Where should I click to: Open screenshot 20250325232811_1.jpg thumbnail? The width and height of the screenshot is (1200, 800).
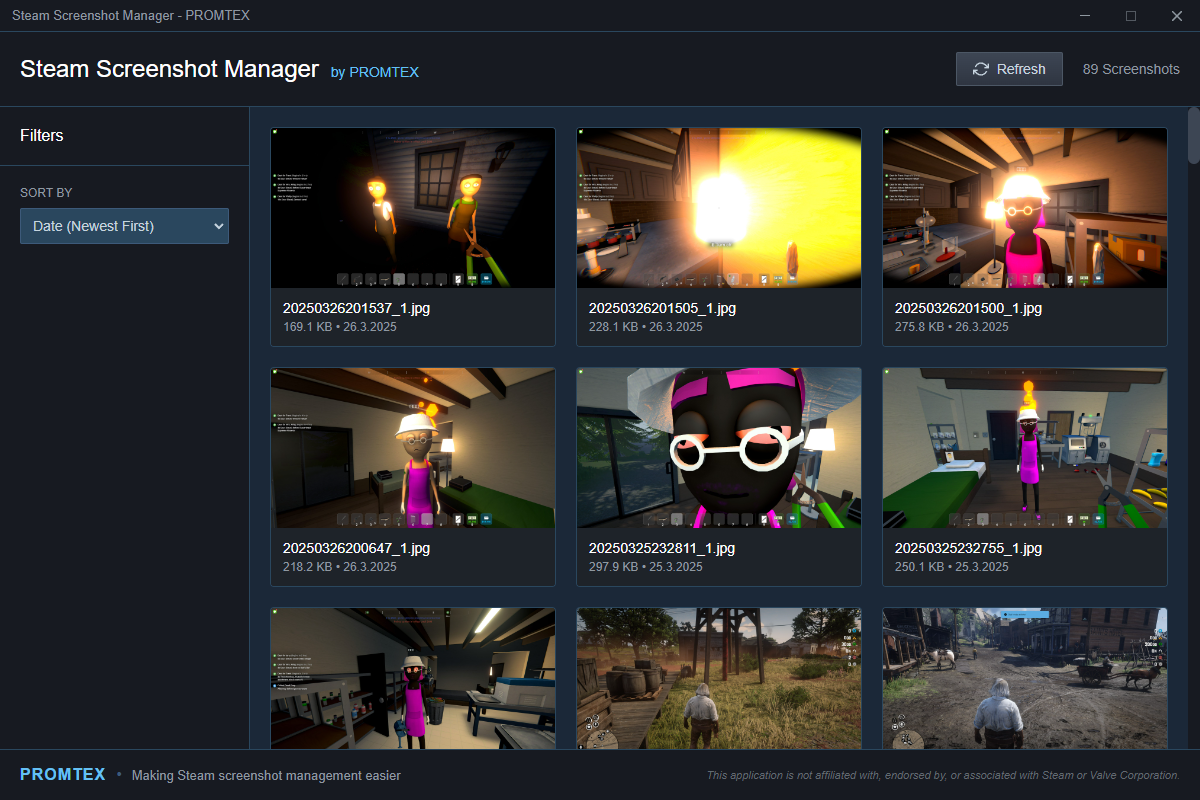(719, 448)
